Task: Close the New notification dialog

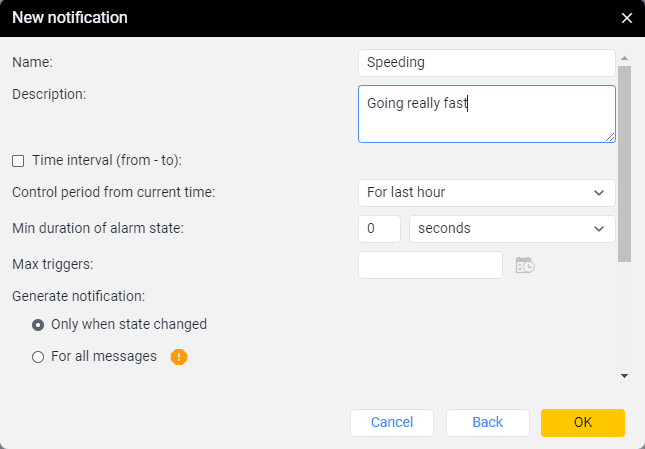Action: 626,18
